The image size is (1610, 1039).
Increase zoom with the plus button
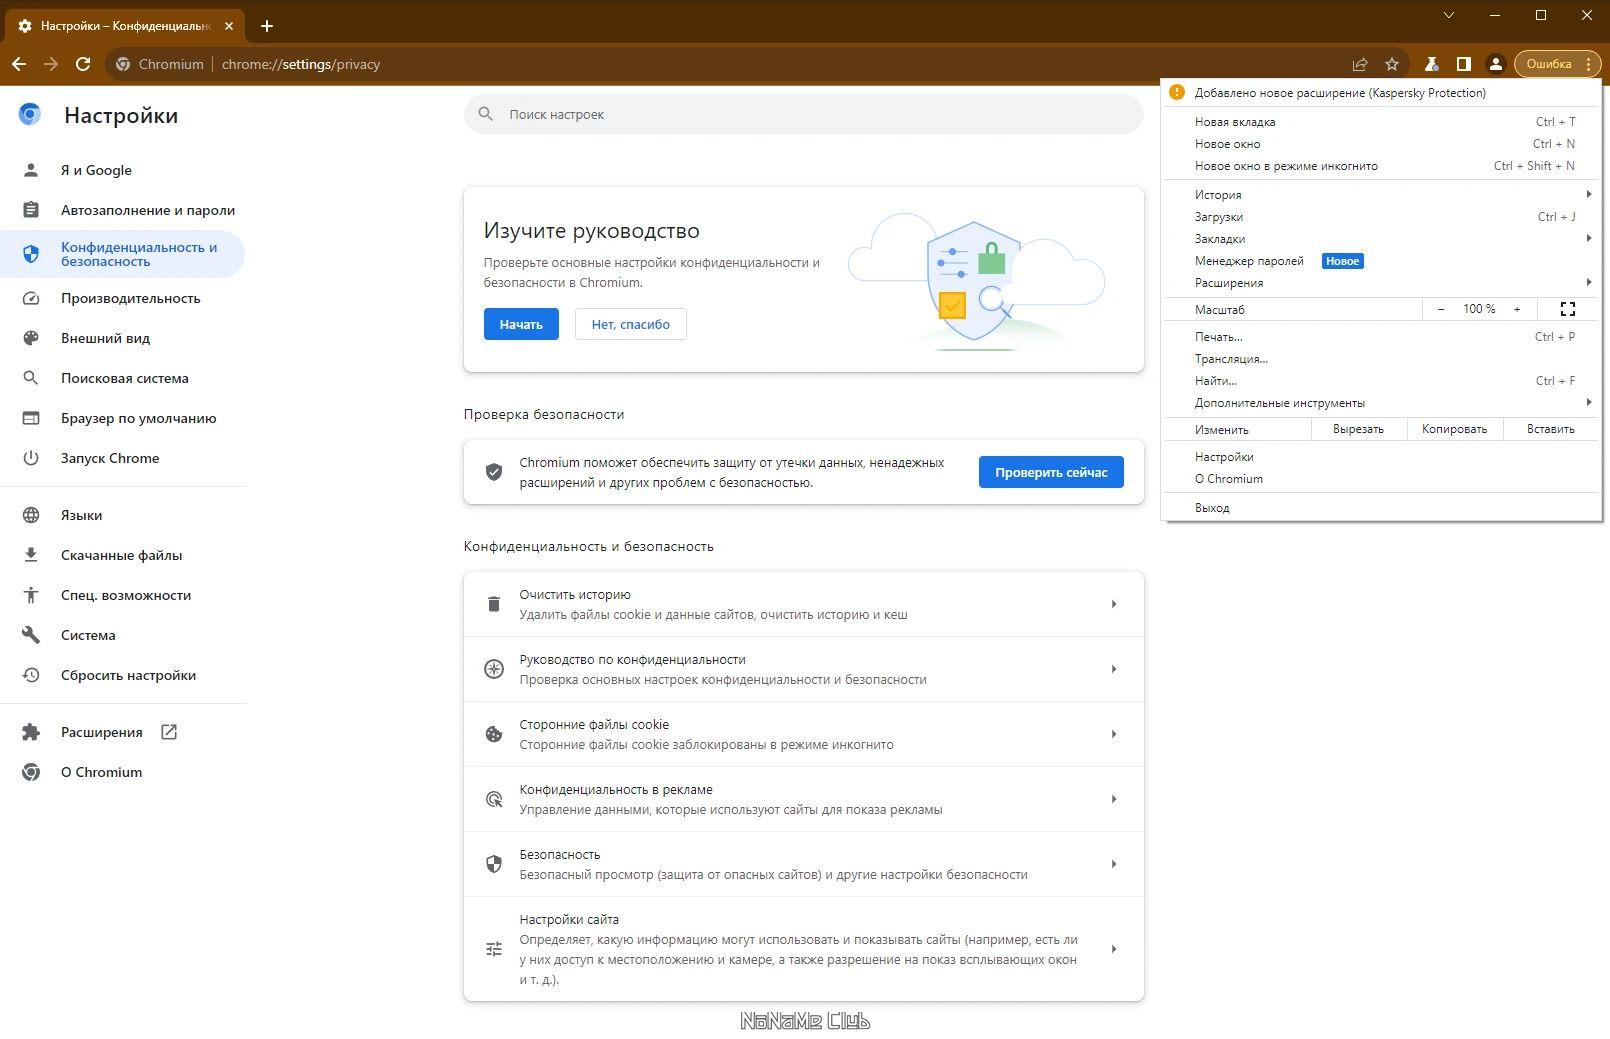coord(1516,309)
